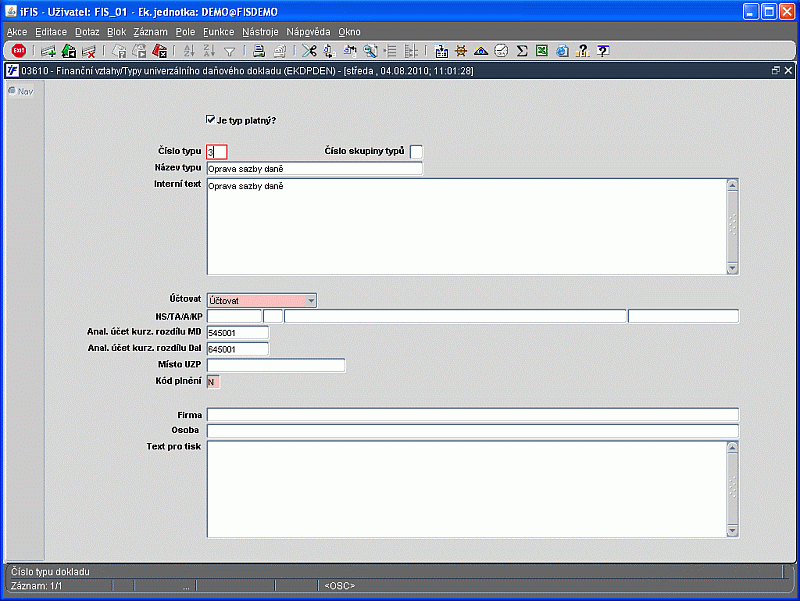This screenshot has width=800, height=601.
Task: Click into the Firma field
Action: pyautogui.click(x=472, y=415)
